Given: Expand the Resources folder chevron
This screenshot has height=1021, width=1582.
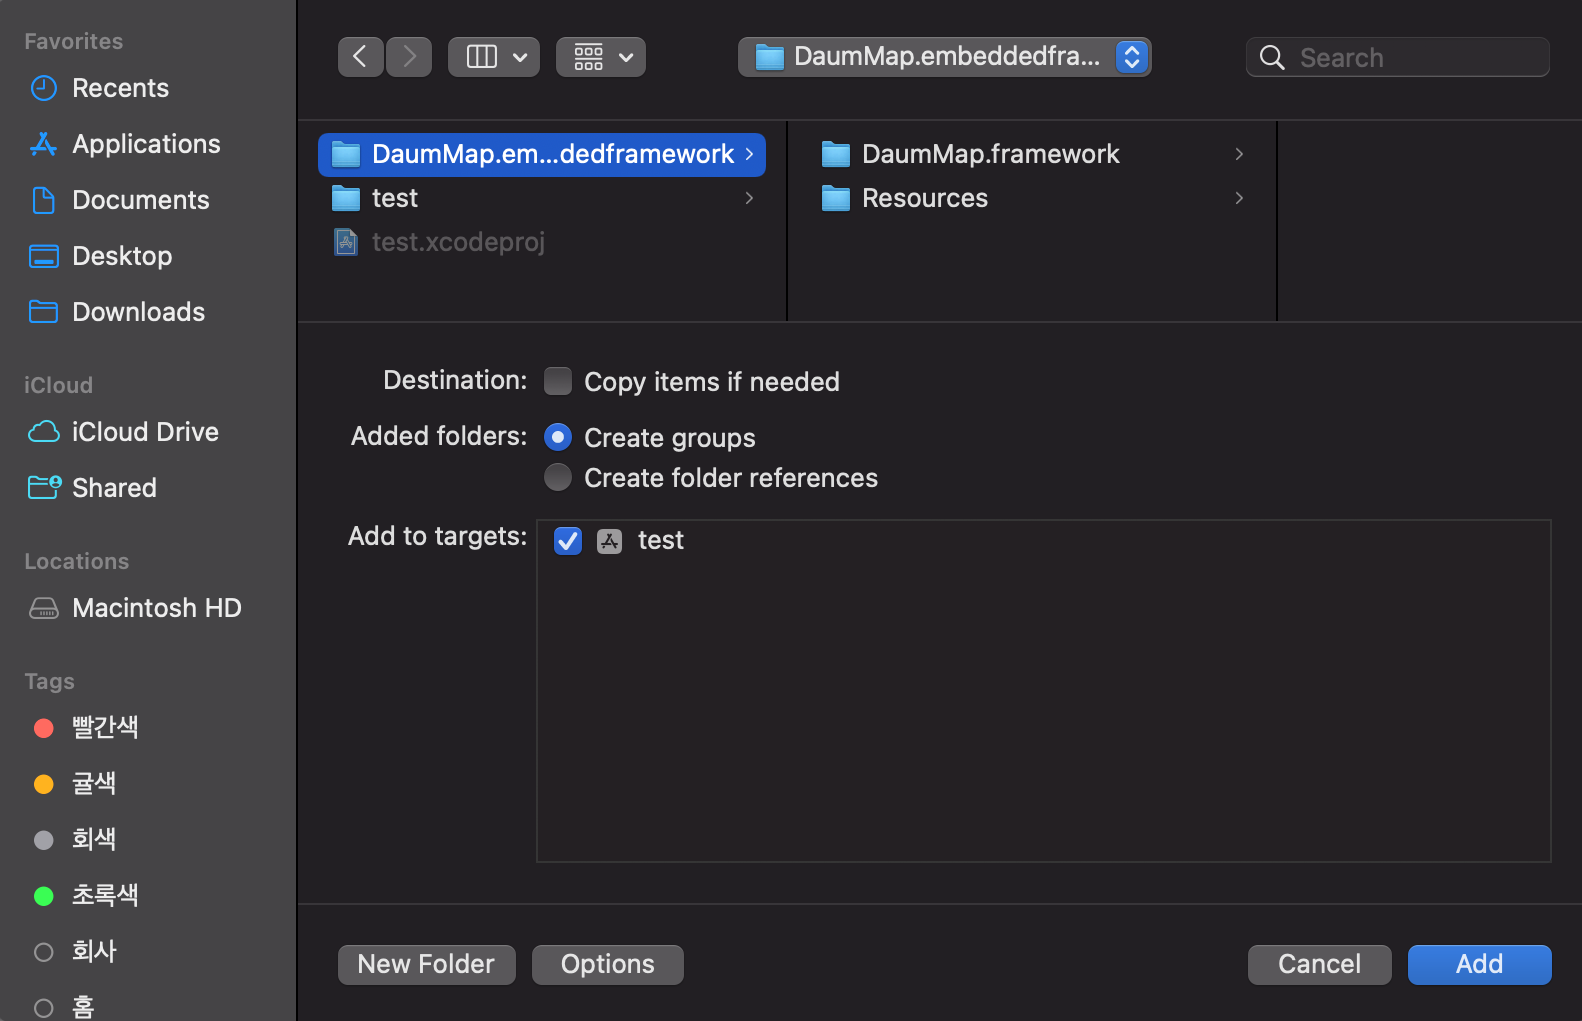Looking at the screenshot, I should 1239,198.
